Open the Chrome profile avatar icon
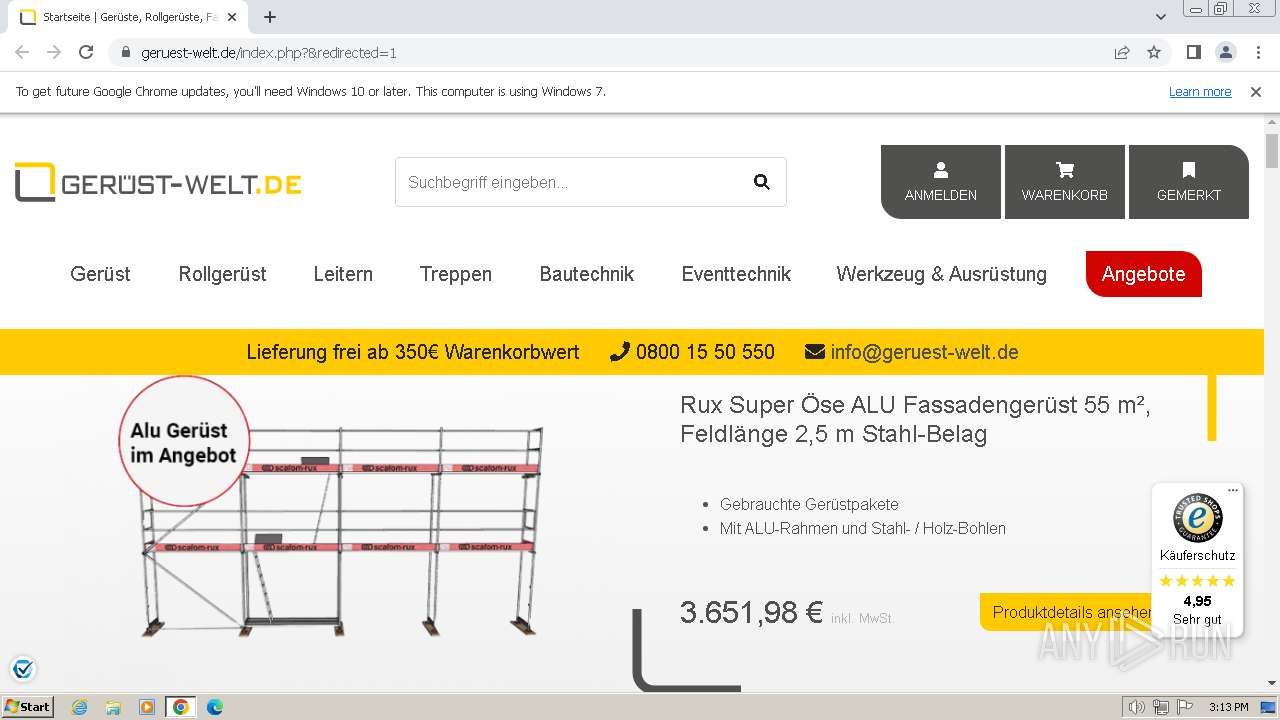The width and height of the screenshot is (1280, 720). coord(1225,53)
